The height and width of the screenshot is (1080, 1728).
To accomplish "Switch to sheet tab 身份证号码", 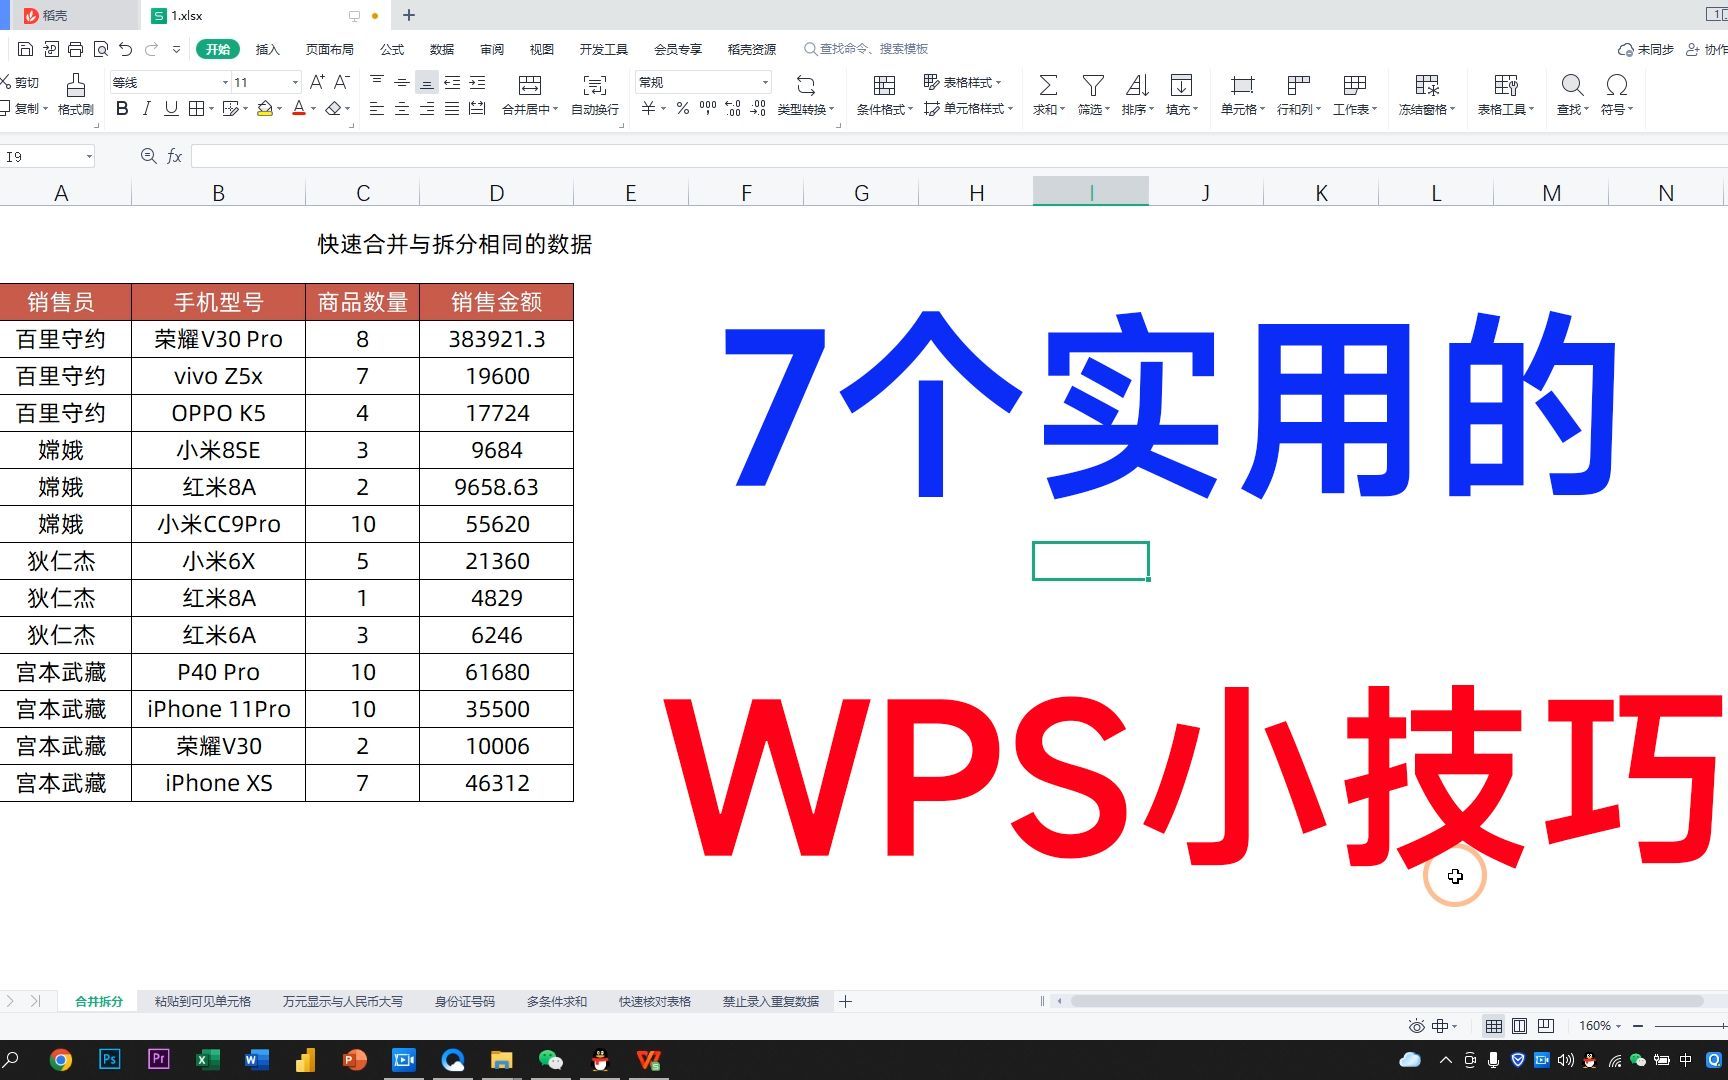I will click(464, 1001).
